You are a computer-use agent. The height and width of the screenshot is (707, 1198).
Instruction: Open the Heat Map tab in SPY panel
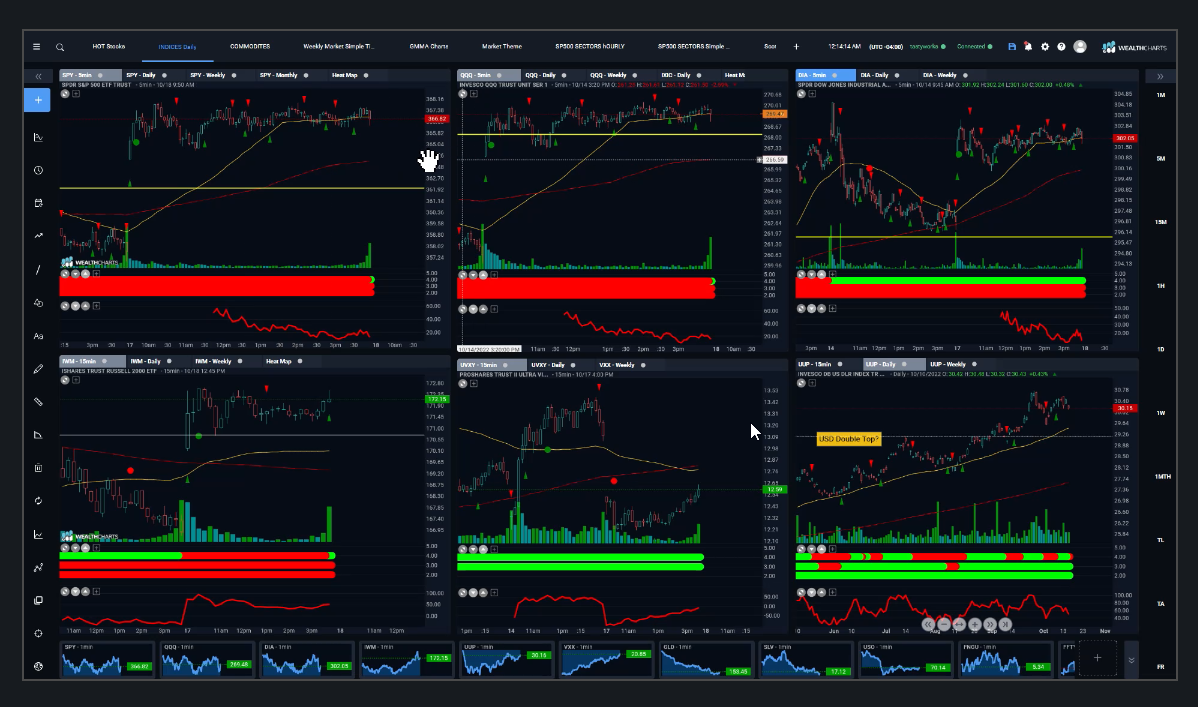click(x=345, y=76)
